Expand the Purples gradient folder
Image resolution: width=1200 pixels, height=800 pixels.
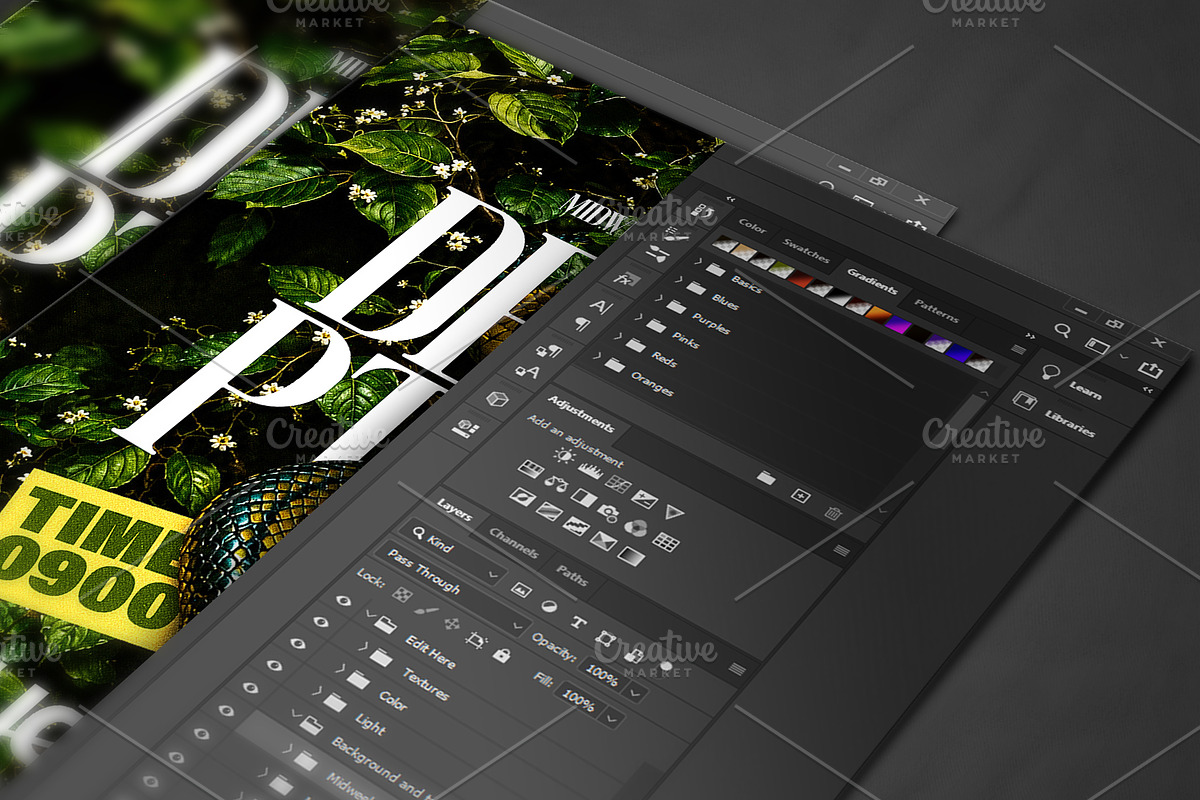[659, 298]
